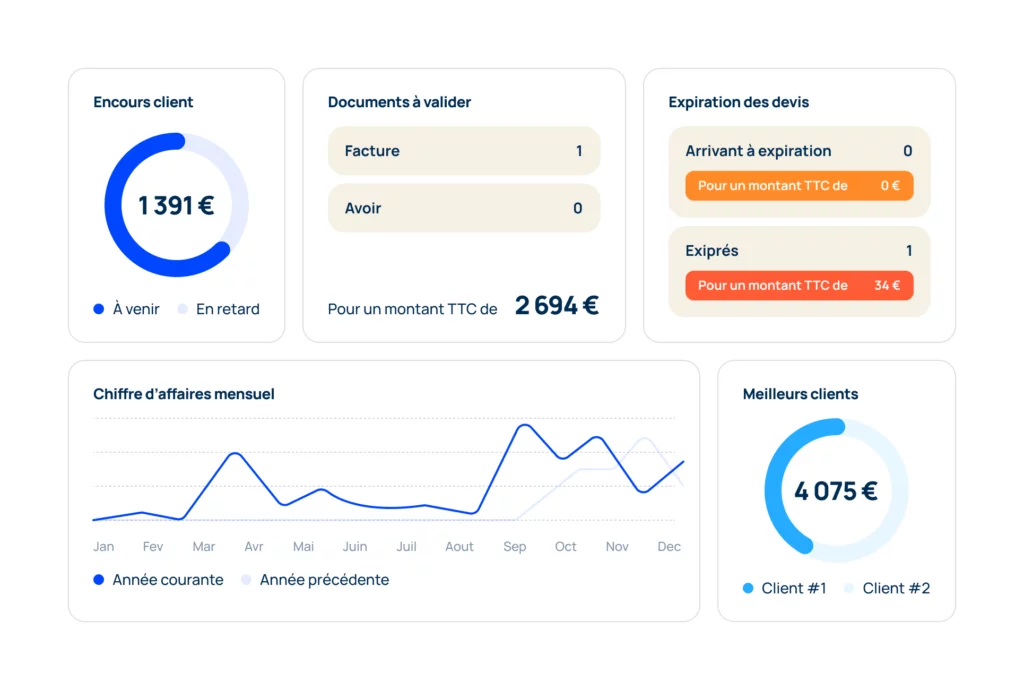
Task: Select the Client #1 legend marker
Action: (749, 588)
